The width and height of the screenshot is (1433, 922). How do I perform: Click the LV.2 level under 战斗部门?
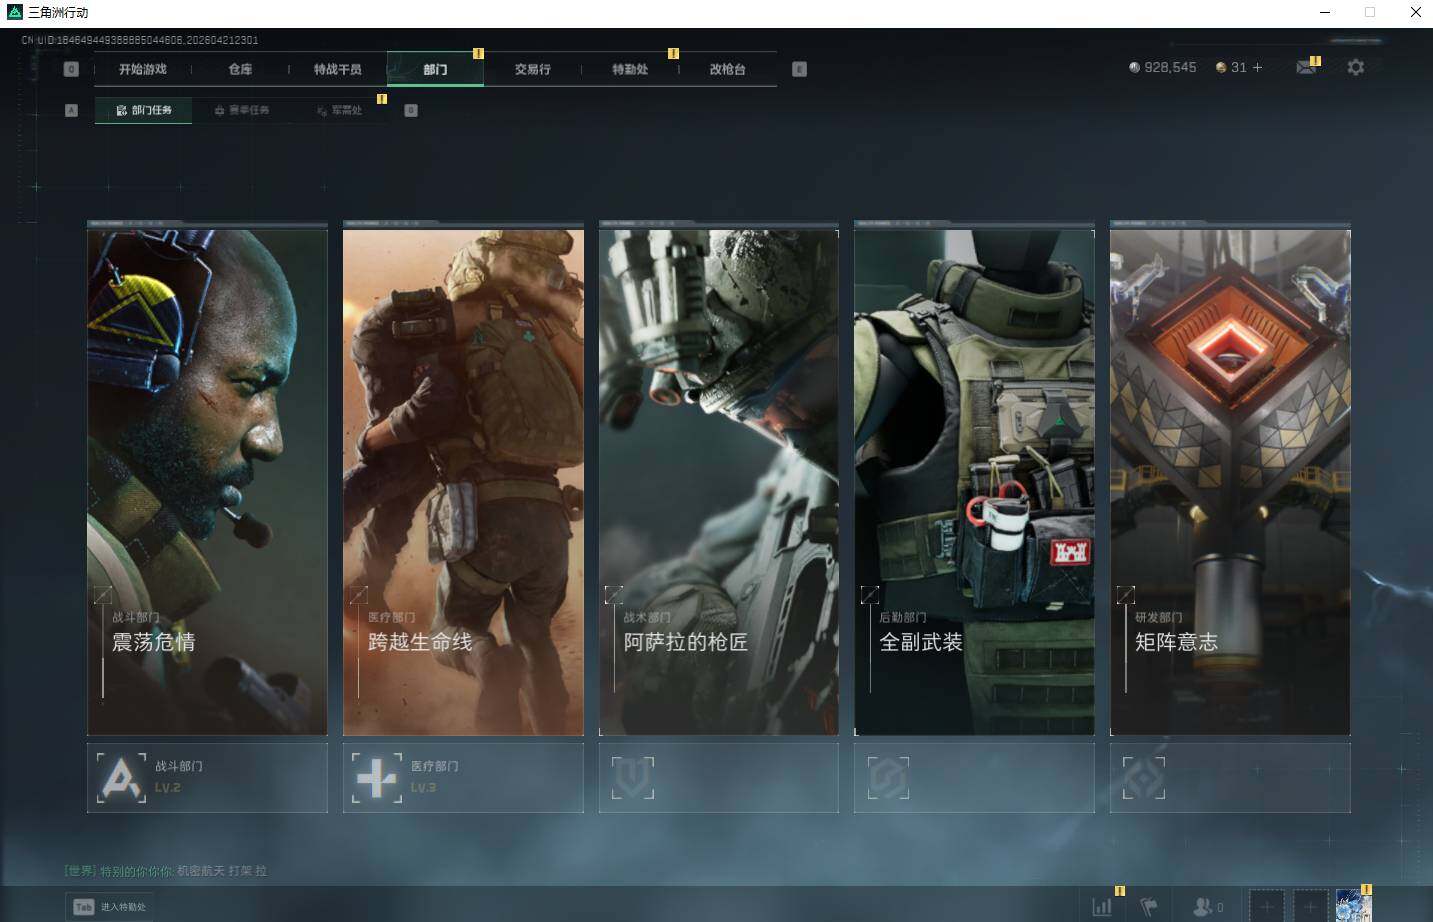[x=168, y=788]
